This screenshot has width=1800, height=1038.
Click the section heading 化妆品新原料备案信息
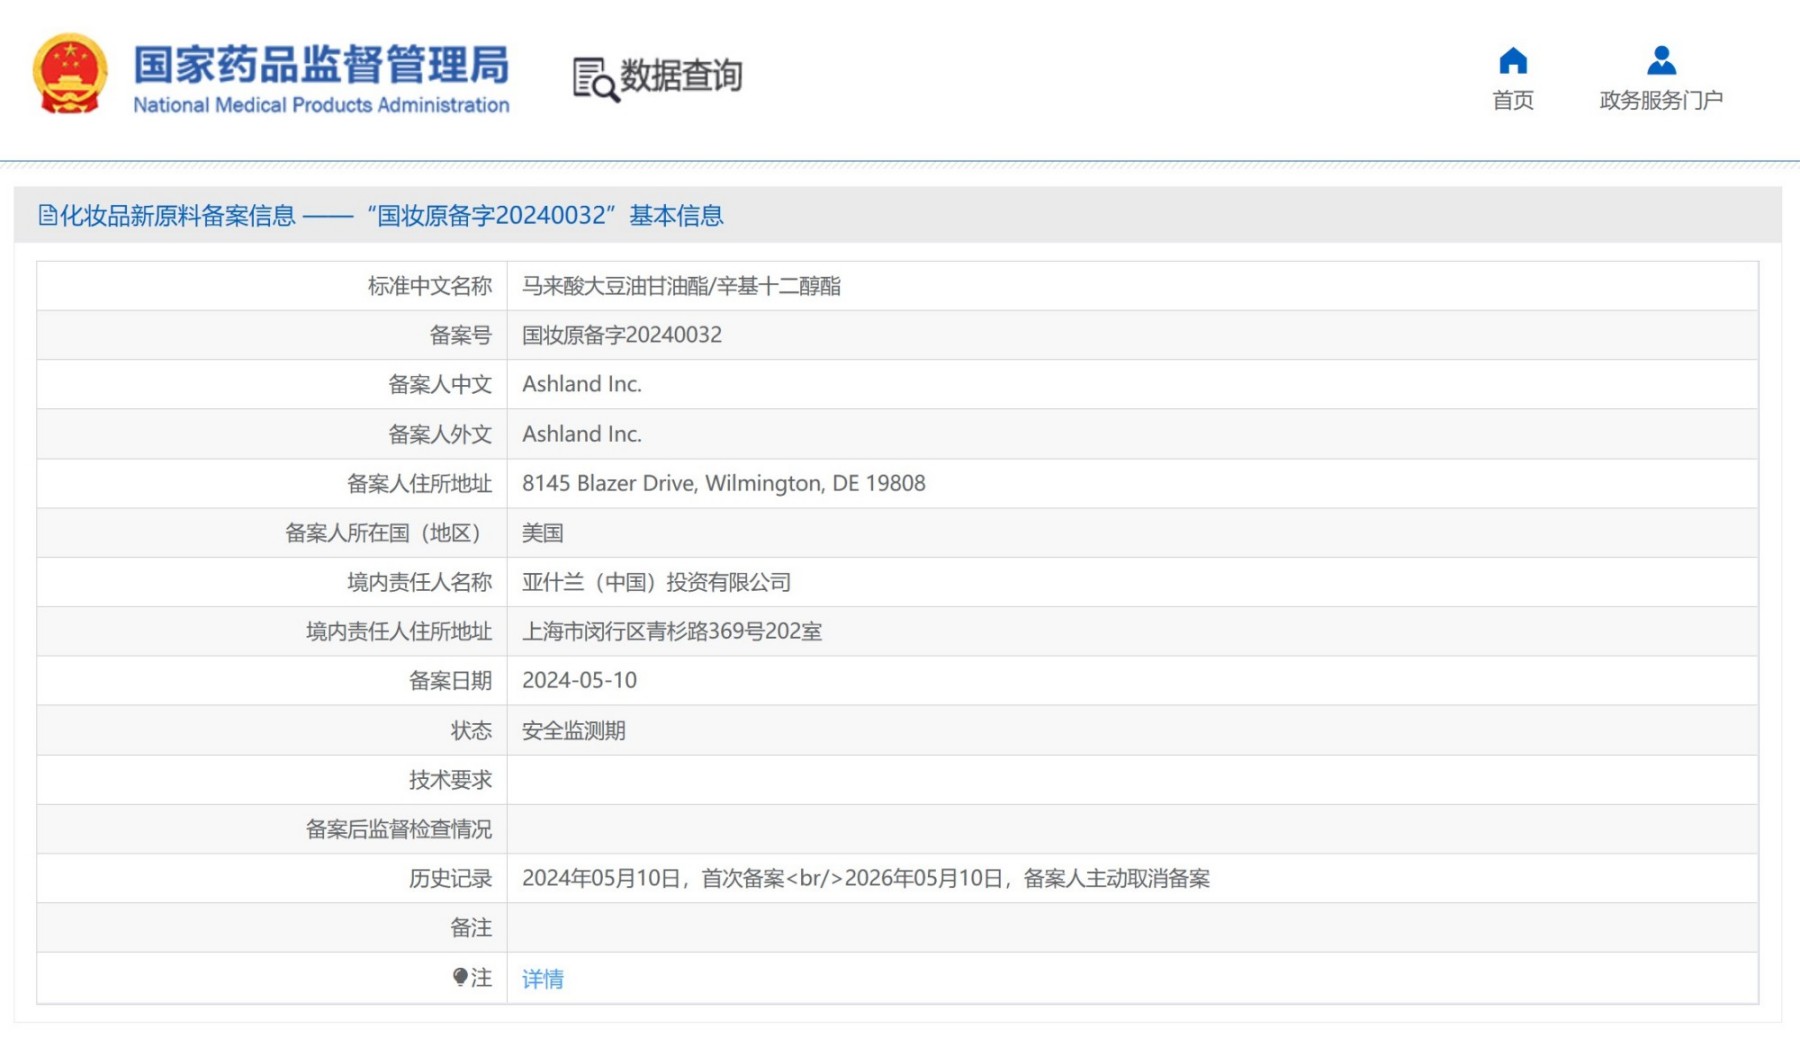coord(178,215)
